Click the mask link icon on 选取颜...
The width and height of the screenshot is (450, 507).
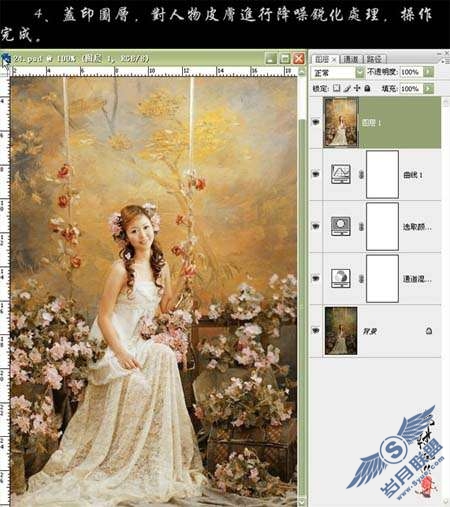pyautogui.click(x=361, y=227)
